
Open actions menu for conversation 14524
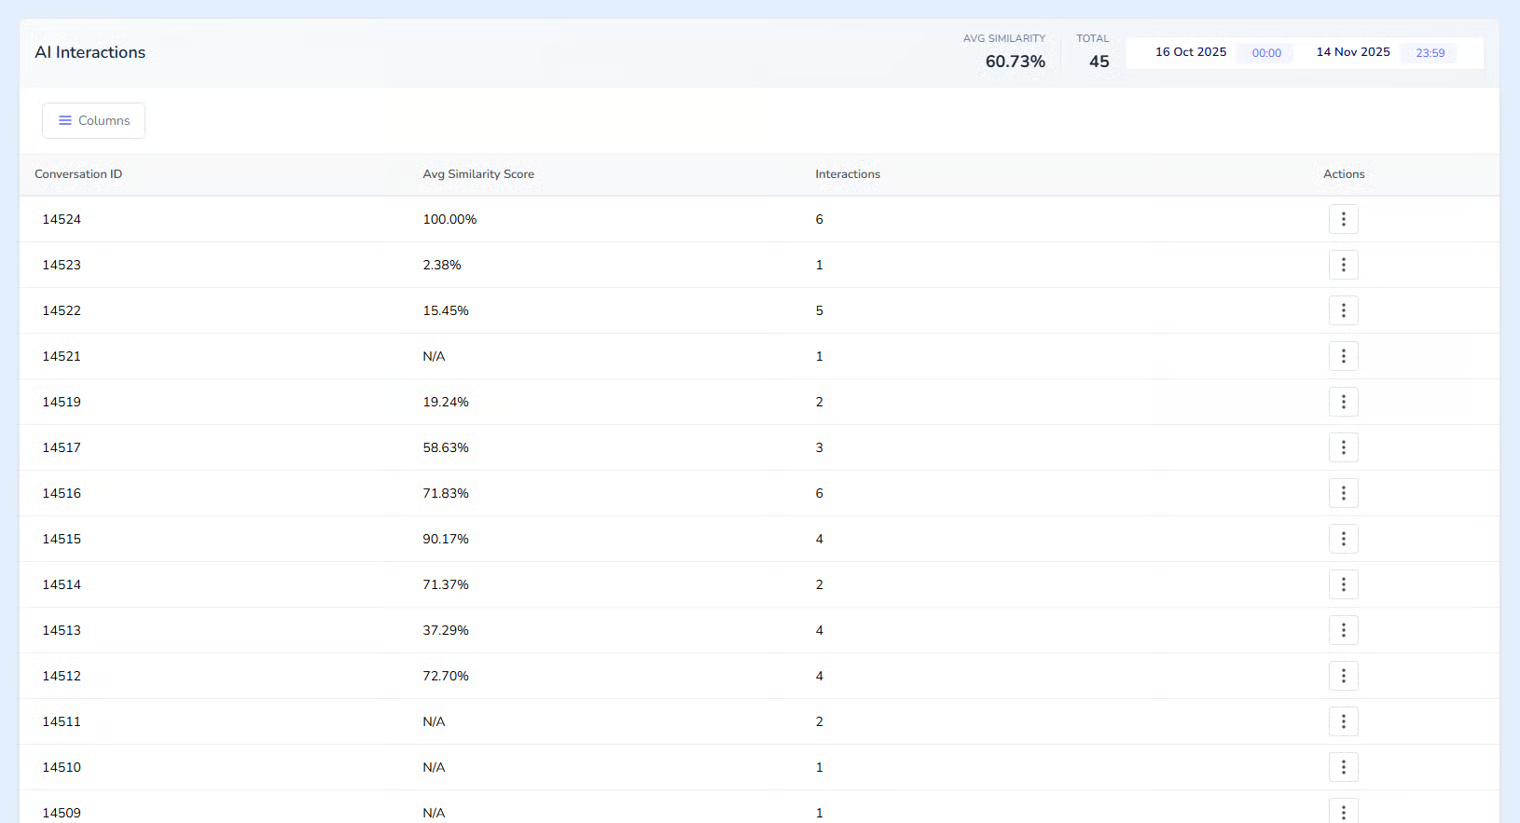click(x=1343, y=219)
